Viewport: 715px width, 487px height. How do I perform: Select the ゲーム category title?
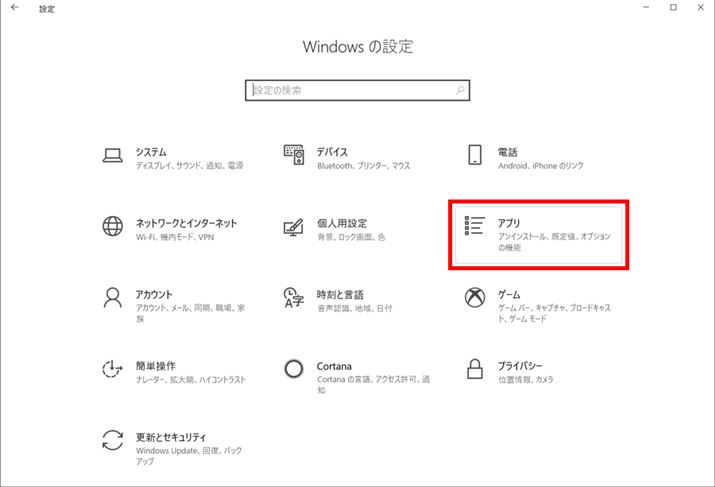tap(509, 295)
